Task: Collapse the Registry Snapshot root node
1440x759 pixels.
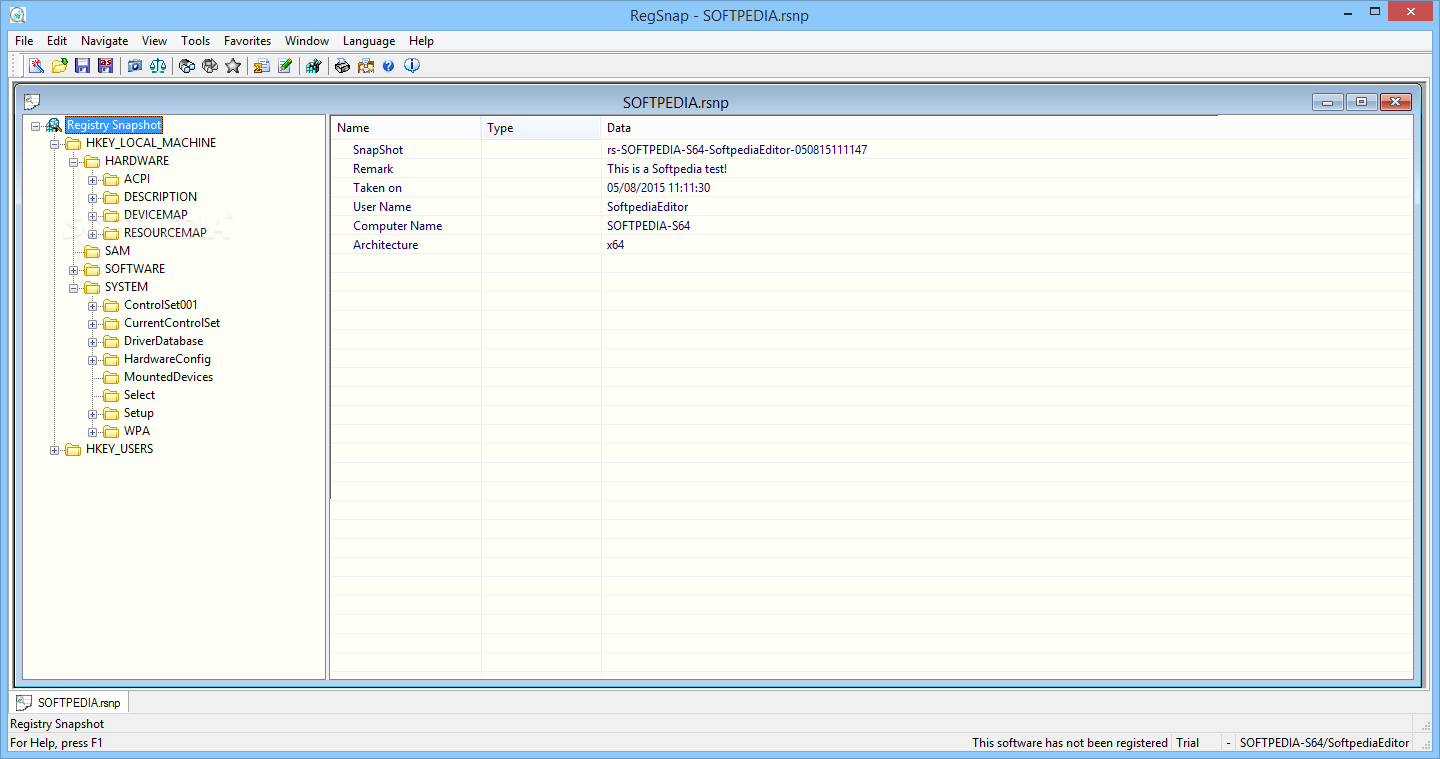Action: click(36, 126)
